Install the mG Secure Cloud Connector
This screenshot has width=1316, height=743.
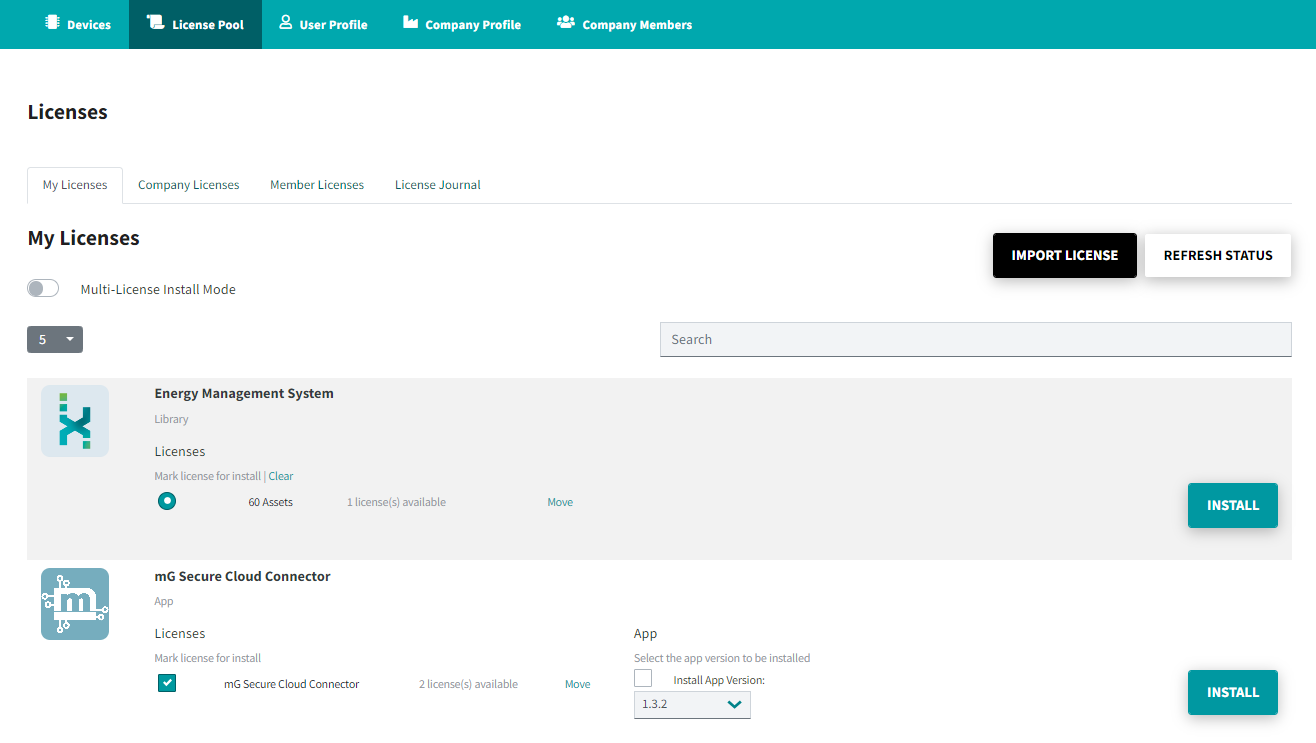pyautogui.click(x=1233, y=692)
